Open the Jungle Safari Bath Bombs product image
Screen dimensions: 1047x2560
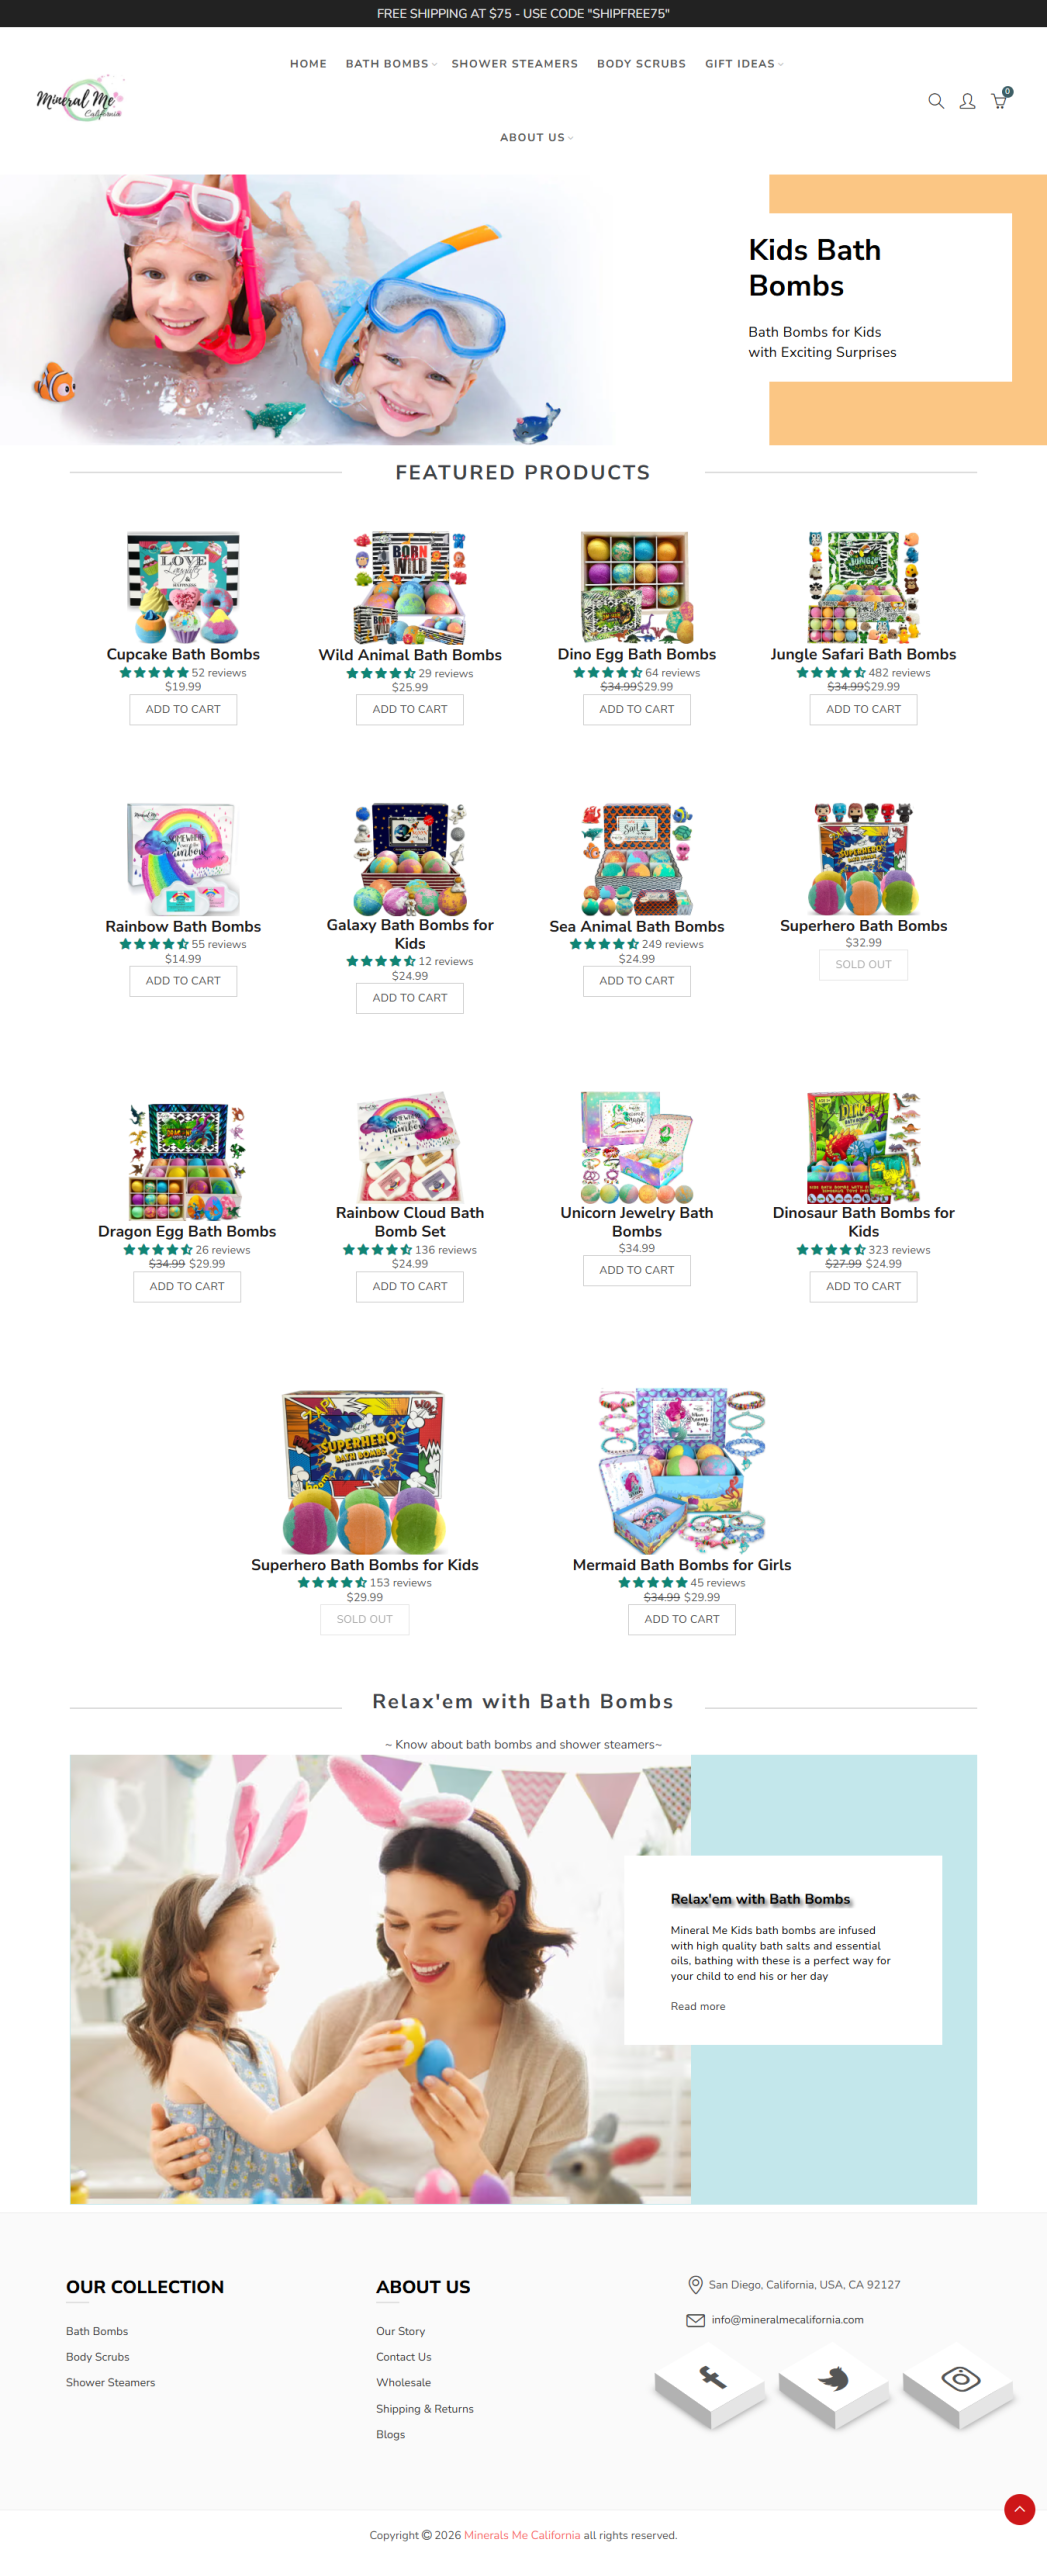863,586
